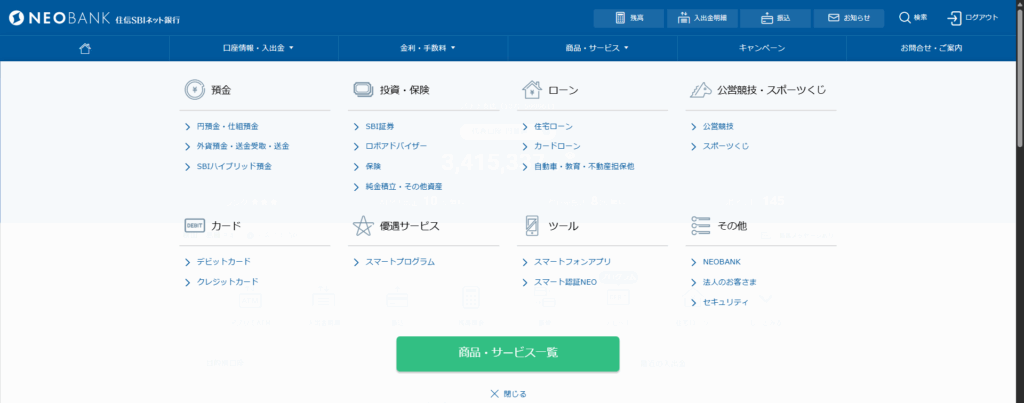1024x403 pixels.
Task: Open the キャンペーン menu item
Action: (x=761, y=48)
